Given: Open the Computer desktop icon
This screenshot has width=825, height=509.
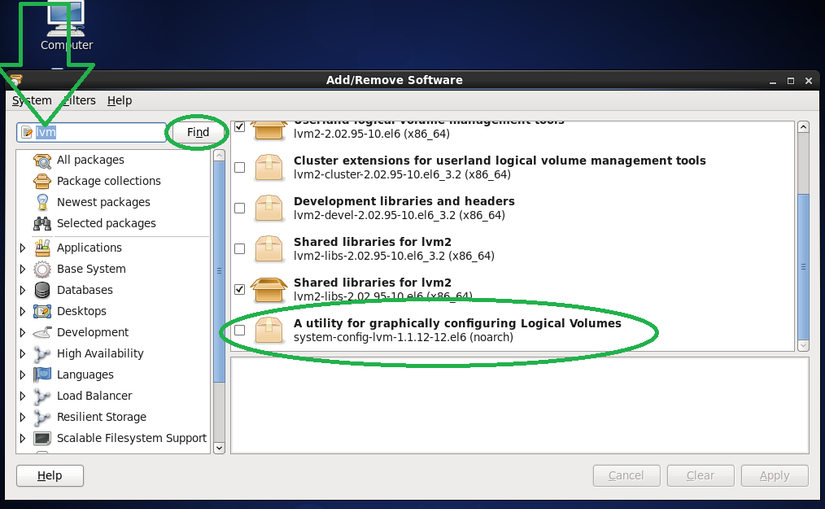Looking at the screenshot, I should click(66, 26).
